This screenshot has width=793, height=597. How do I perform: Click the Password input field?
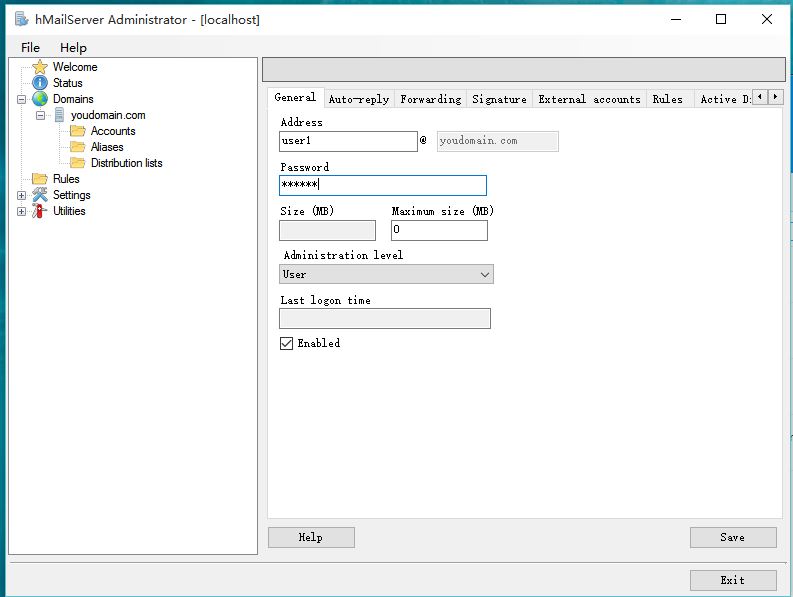click(383, 185)
